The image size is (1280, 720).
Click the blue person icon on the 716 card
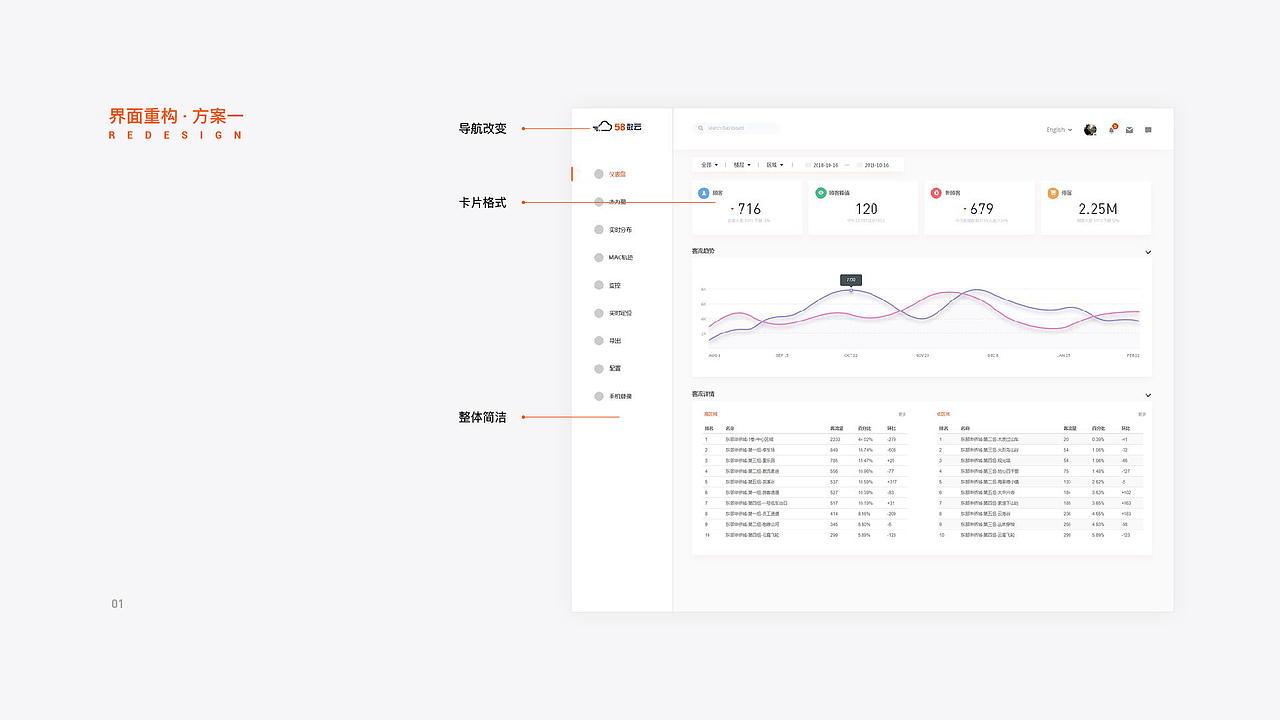click(704, 193)
